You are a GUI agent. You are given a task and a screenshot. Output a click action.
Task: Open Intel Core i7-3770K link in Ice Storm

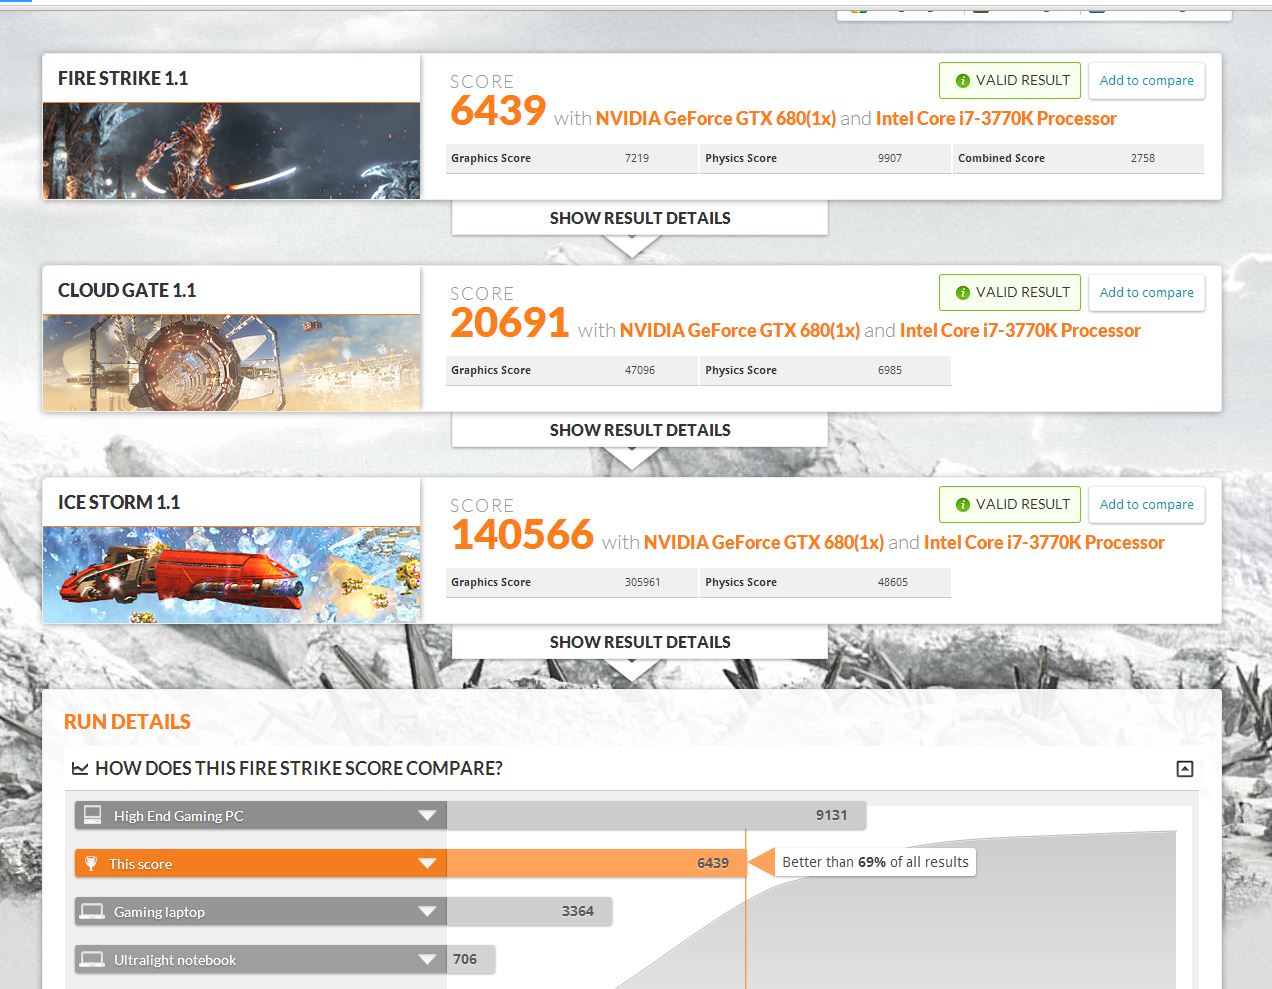(1044, 542)
